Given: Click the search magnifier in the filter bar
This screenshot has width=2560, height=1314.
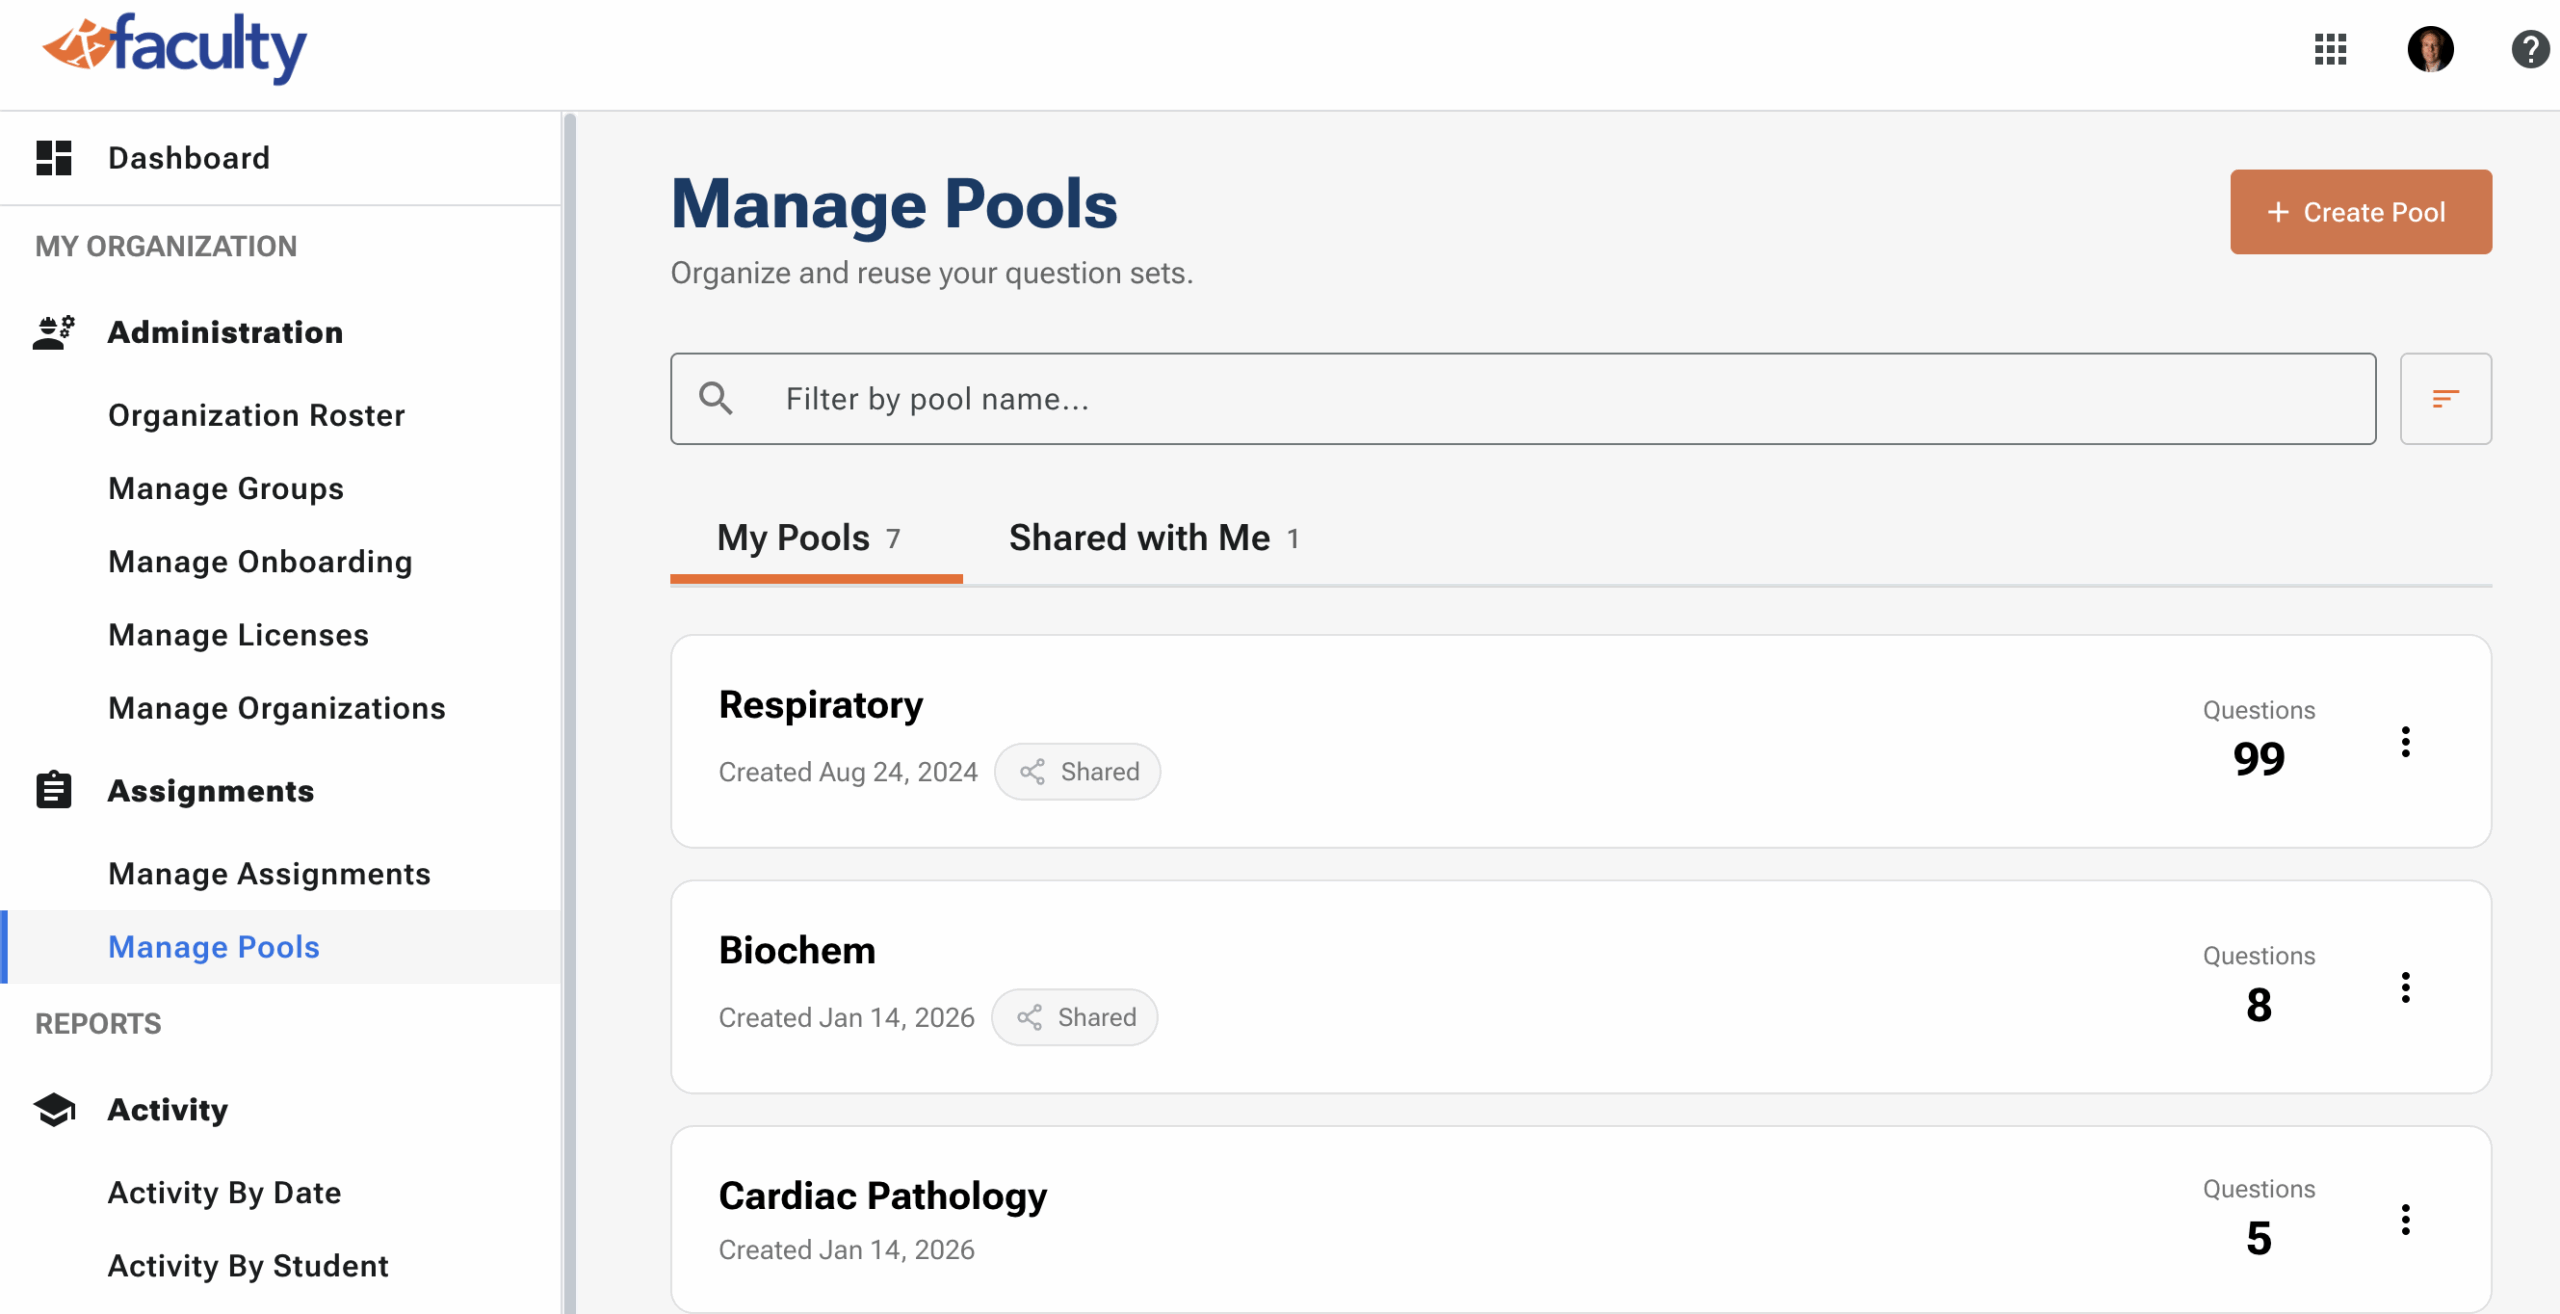Looking at the screenshot, I should (x=716, y=397).
